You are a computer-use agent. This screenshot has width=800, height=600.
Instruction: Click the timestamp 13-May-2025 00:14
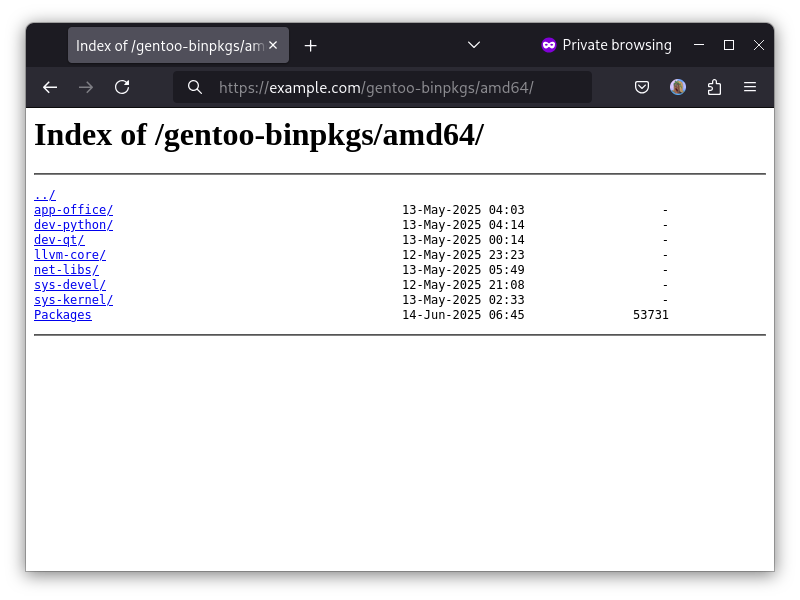click(x=463, y=240)
